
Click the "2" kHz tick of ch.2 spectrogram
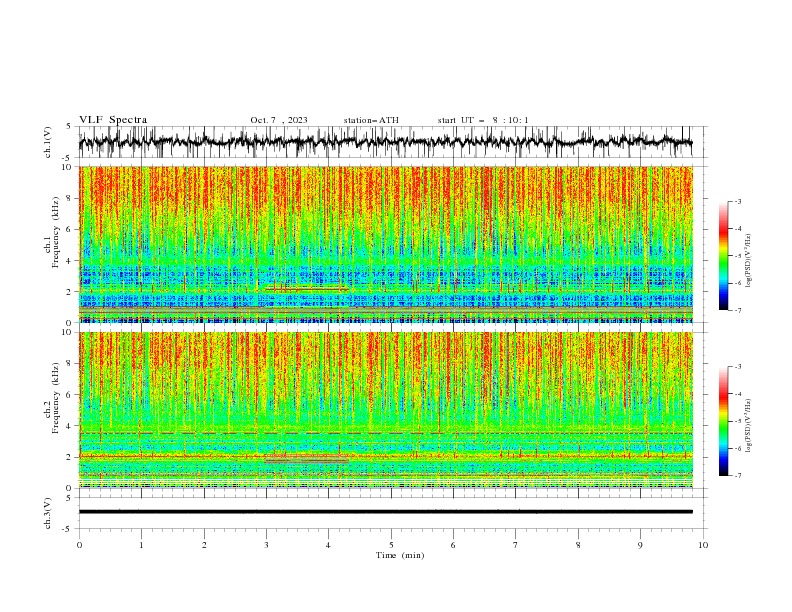click(70, 457)
